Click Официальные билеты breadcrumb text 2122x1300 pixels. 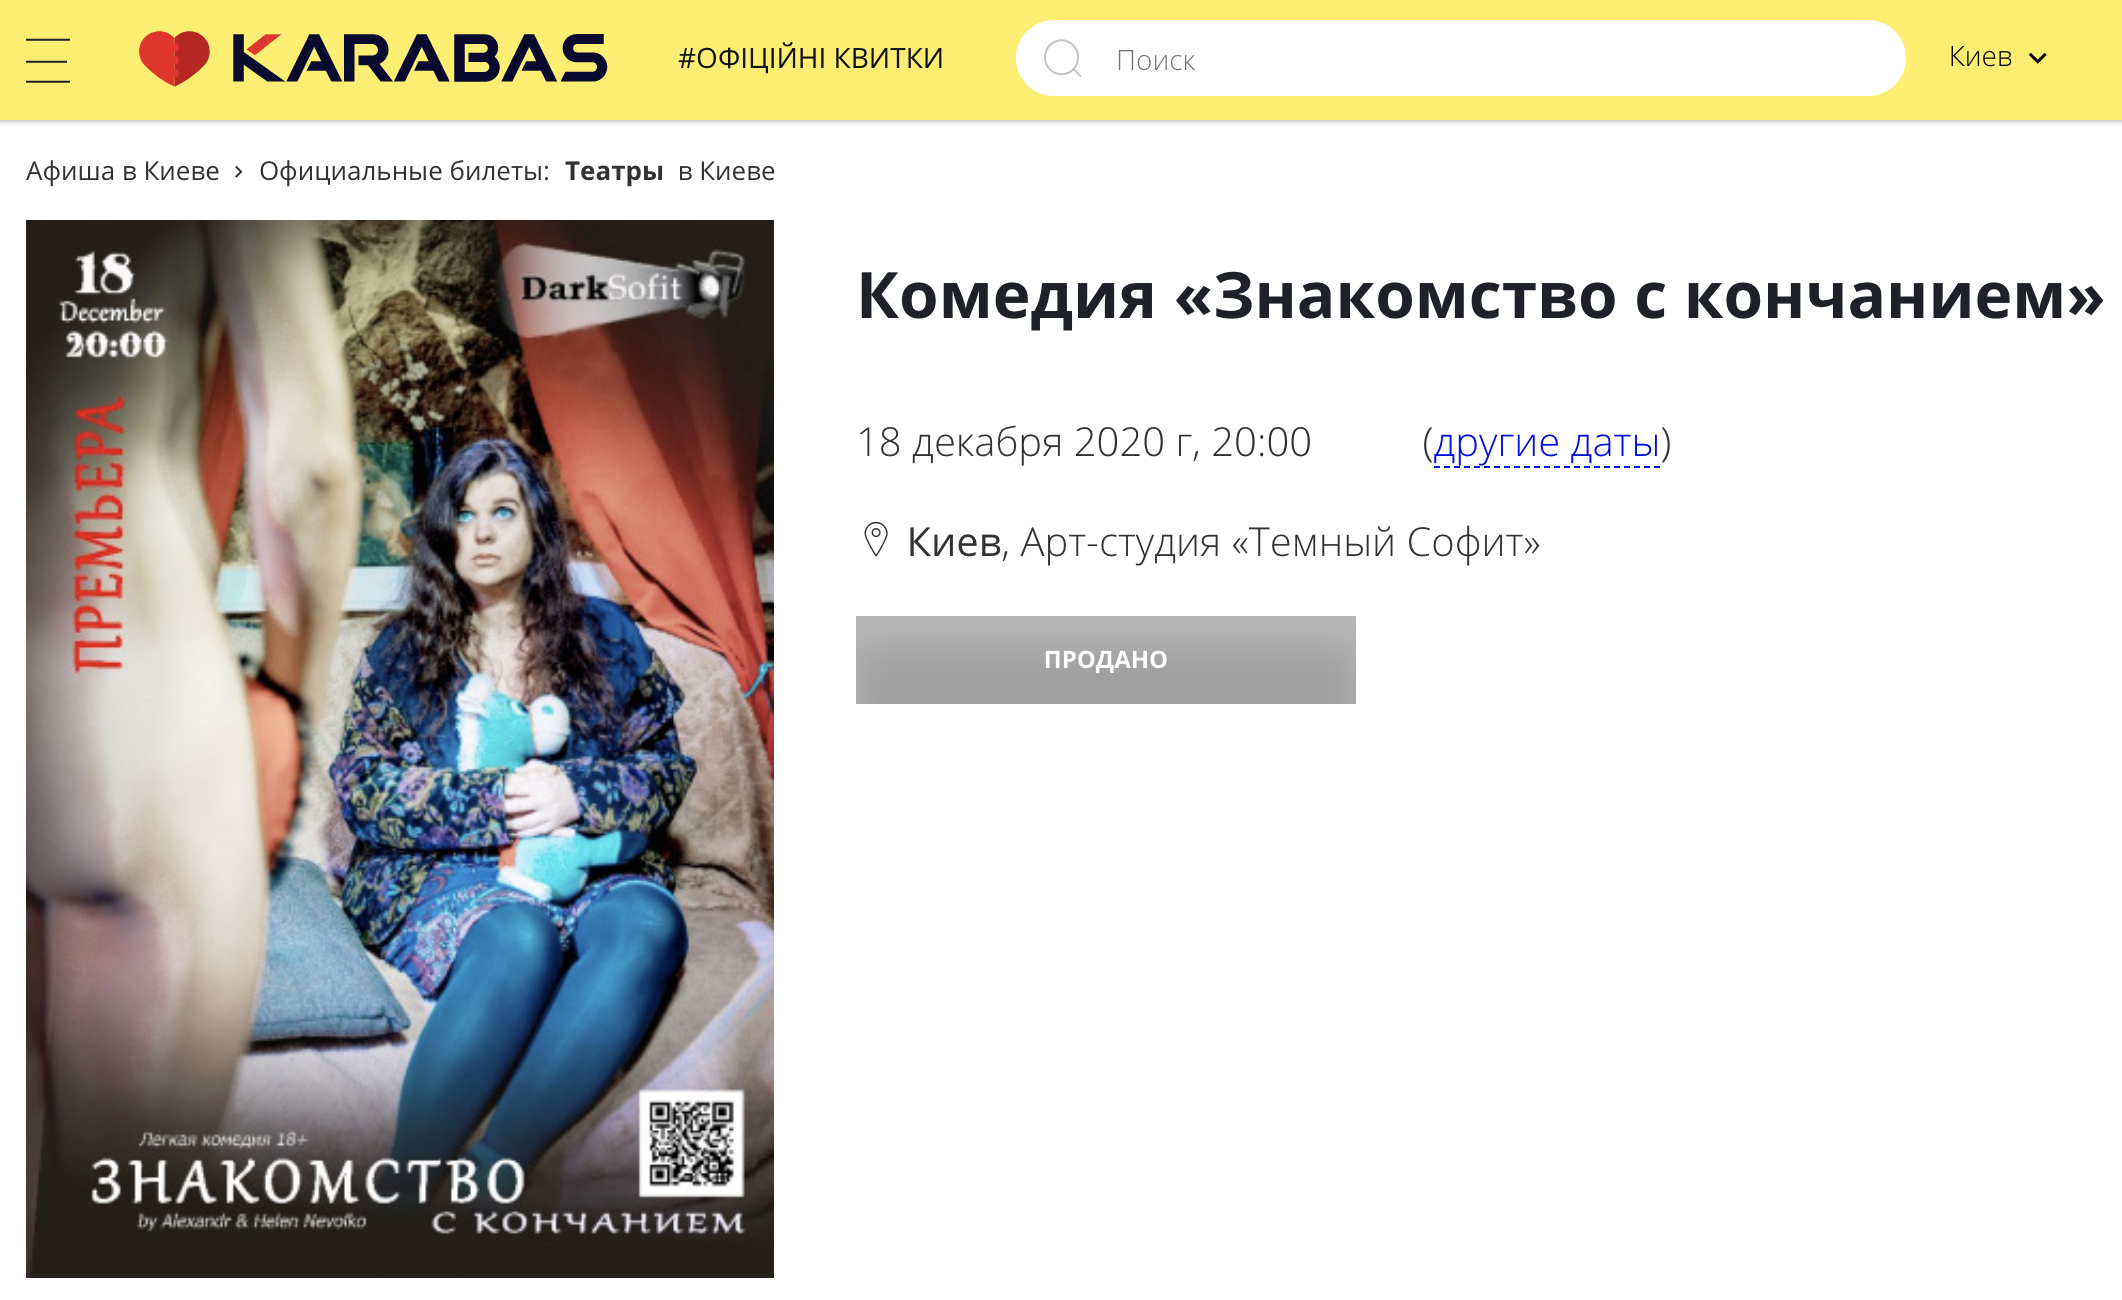404,171
